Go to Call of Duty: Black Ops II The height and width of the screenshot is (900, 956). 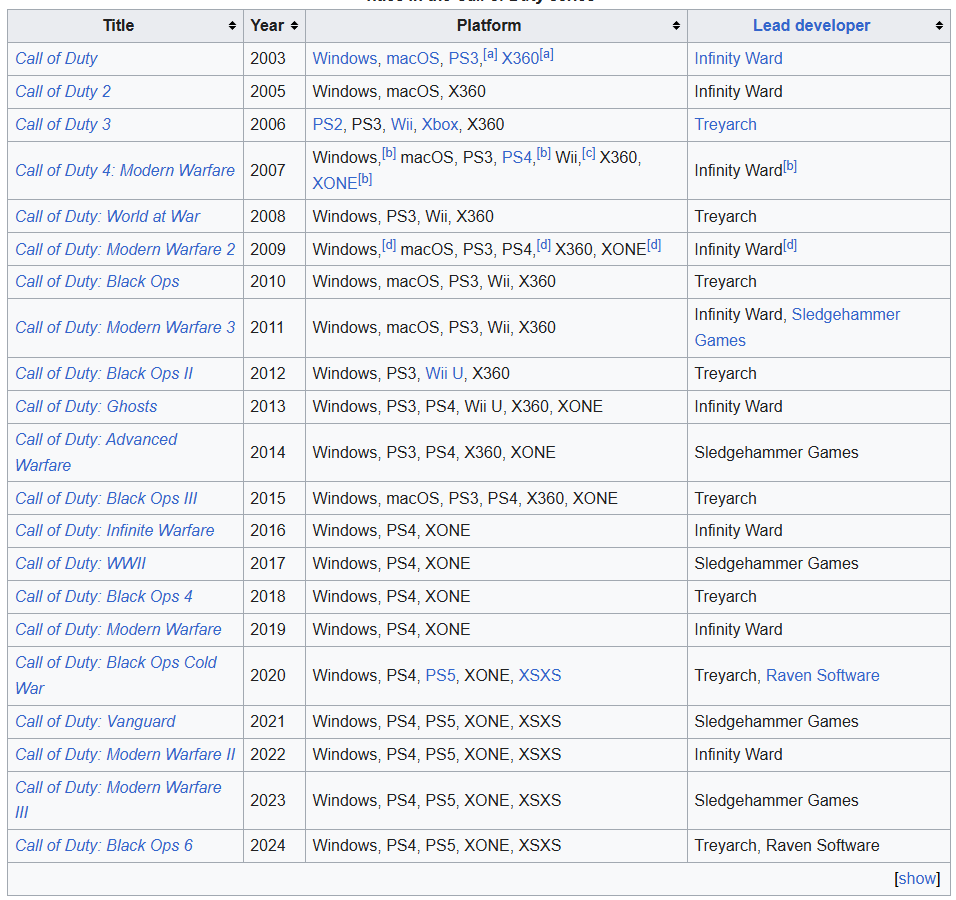(104, 373)
